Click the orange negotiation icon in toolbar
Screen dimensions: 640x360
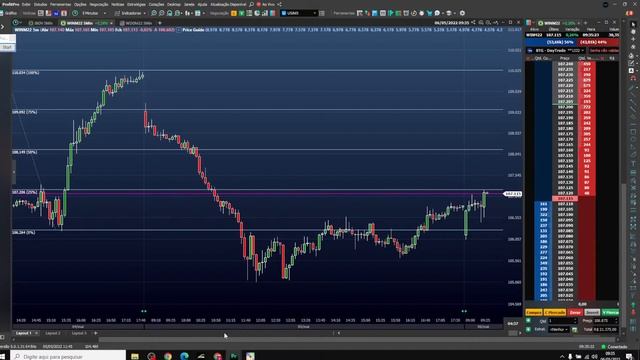point(234,13)
